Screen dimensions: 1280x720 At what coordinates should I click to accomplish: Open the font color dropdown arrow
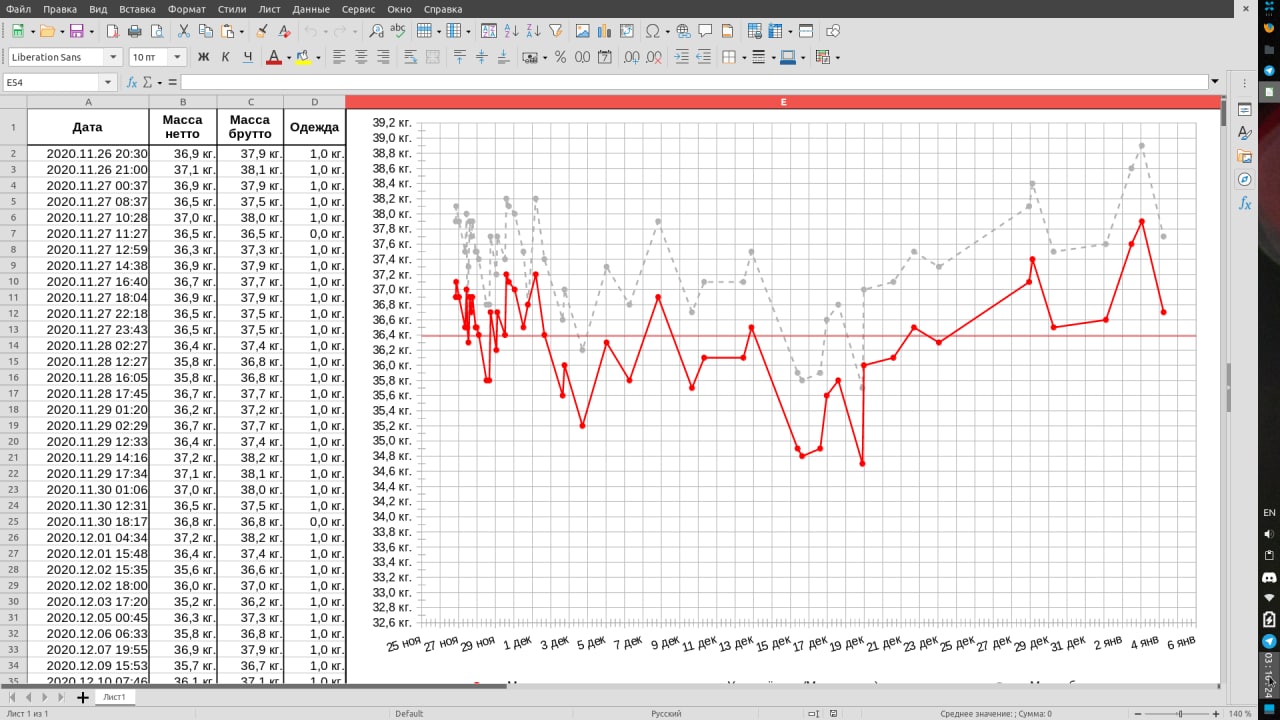point(288,57)
